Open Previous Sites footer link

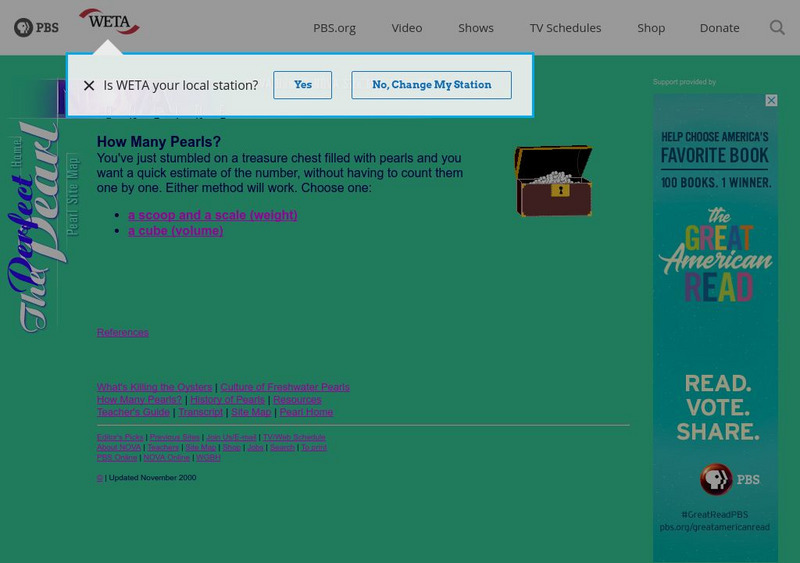point(174,437)
